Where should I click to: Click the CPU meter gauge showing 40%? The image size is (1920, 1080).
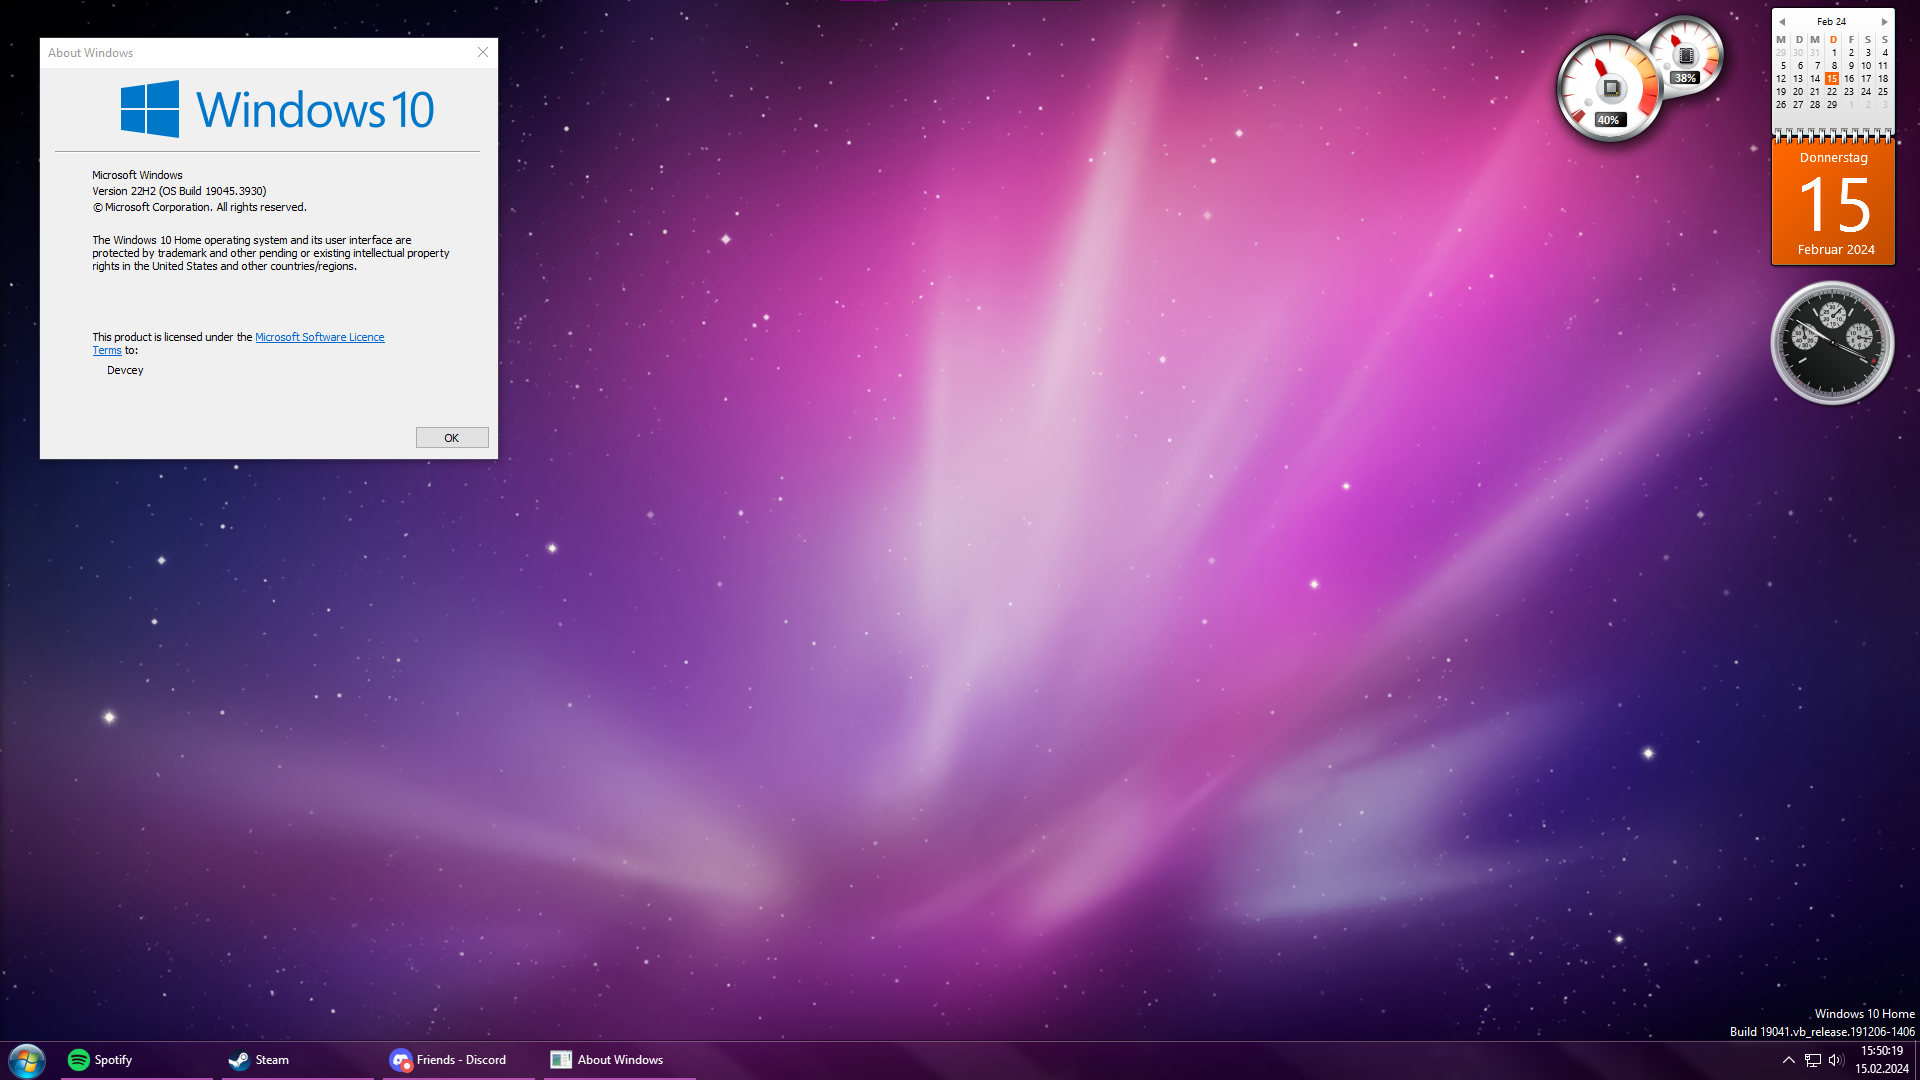pyautogui.click(x=1610, y=88)
